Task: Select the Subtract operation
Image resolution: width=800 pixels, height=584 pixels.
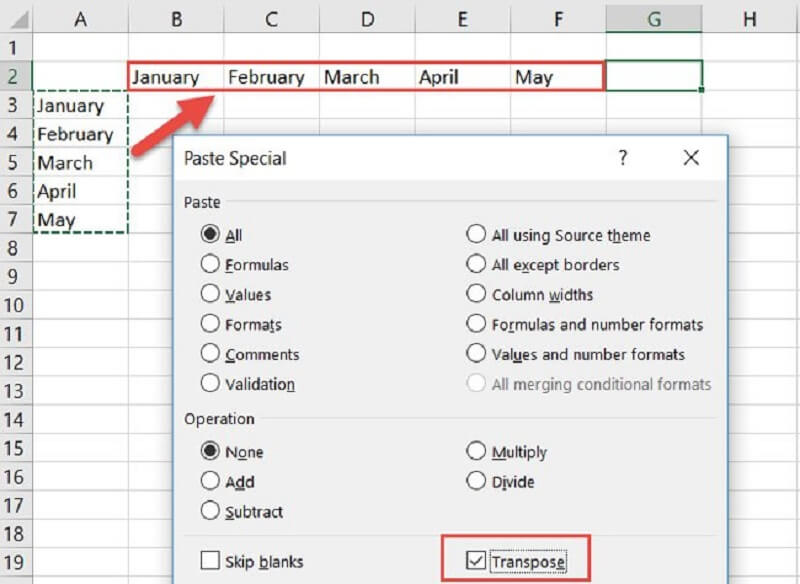Action: coord(211,511)
